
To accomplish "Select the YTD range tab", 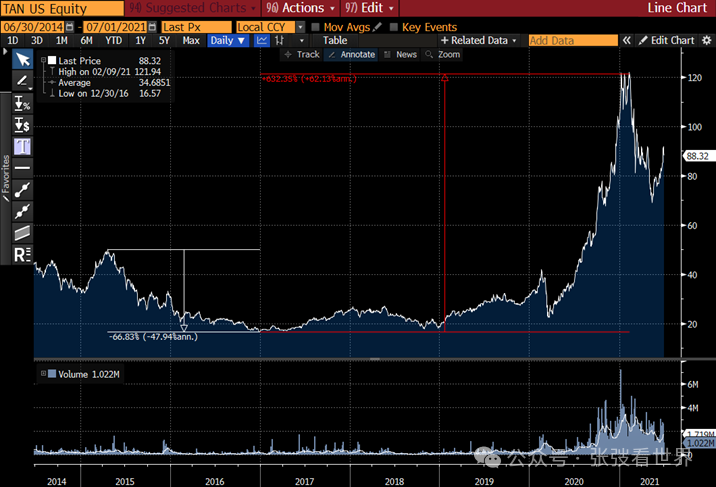I will tap(113, 40).
